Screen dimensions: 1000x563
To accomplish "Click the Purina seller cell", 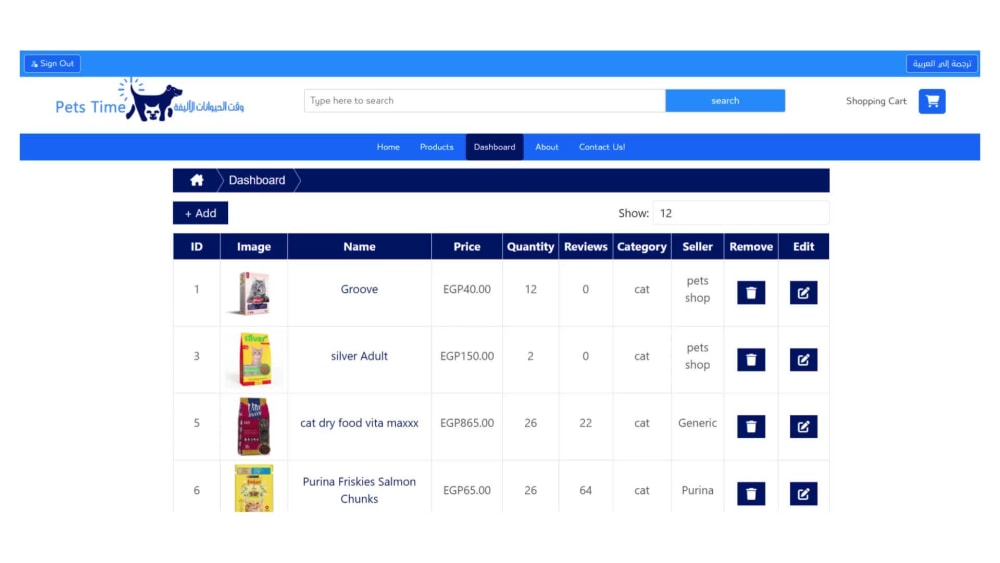I will (x=697, y=490).
